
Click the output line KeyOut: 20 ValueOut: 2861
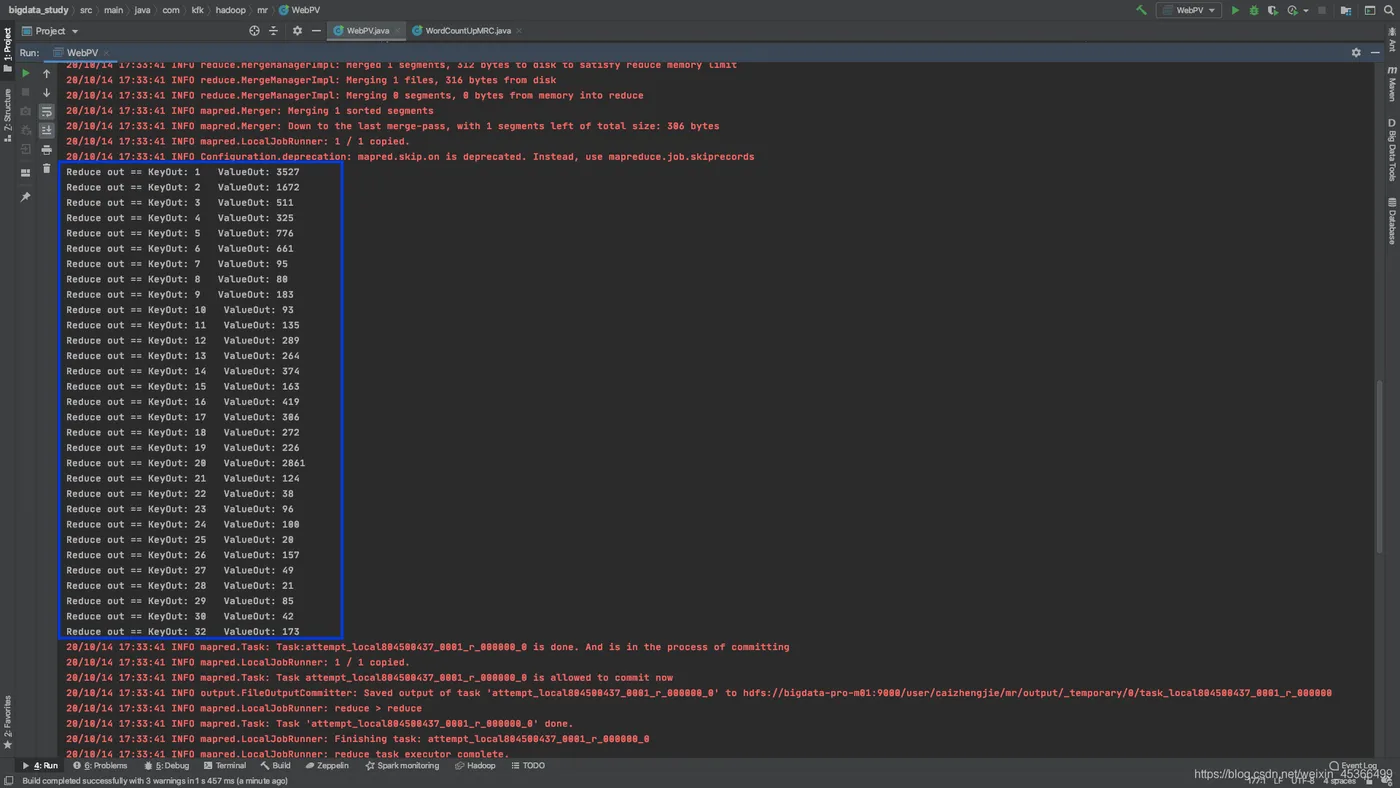pyautogui.click(x=186, y=463)
